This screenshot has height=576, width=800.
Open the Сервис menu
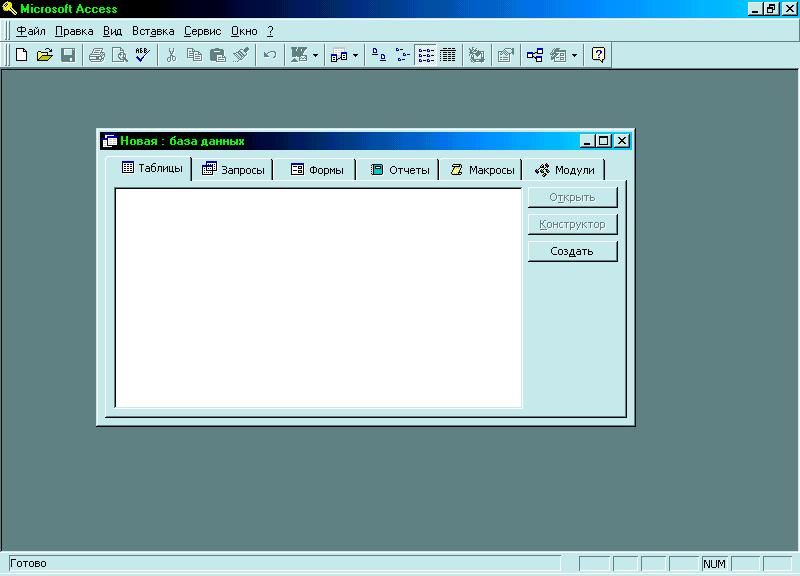tap(203, 31)
